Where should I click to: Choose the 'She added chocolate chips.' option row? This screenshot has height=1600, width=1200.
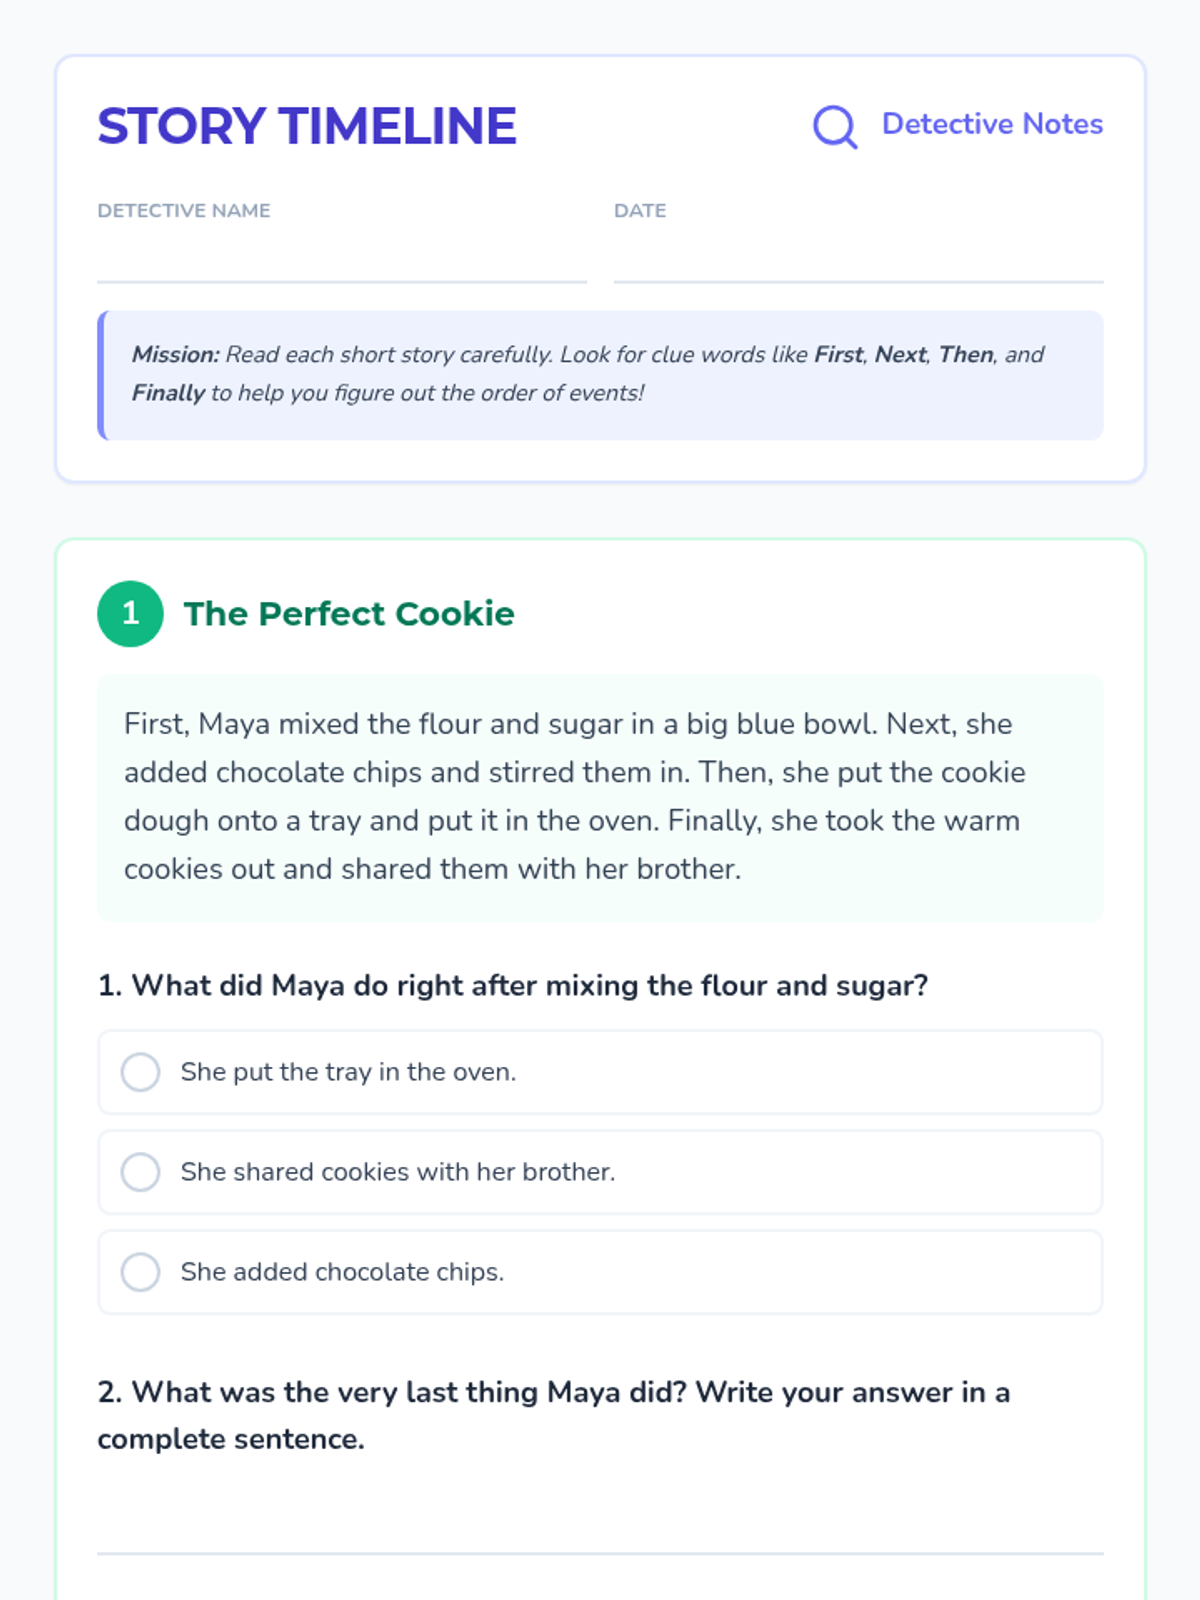tap(600, 1272)
